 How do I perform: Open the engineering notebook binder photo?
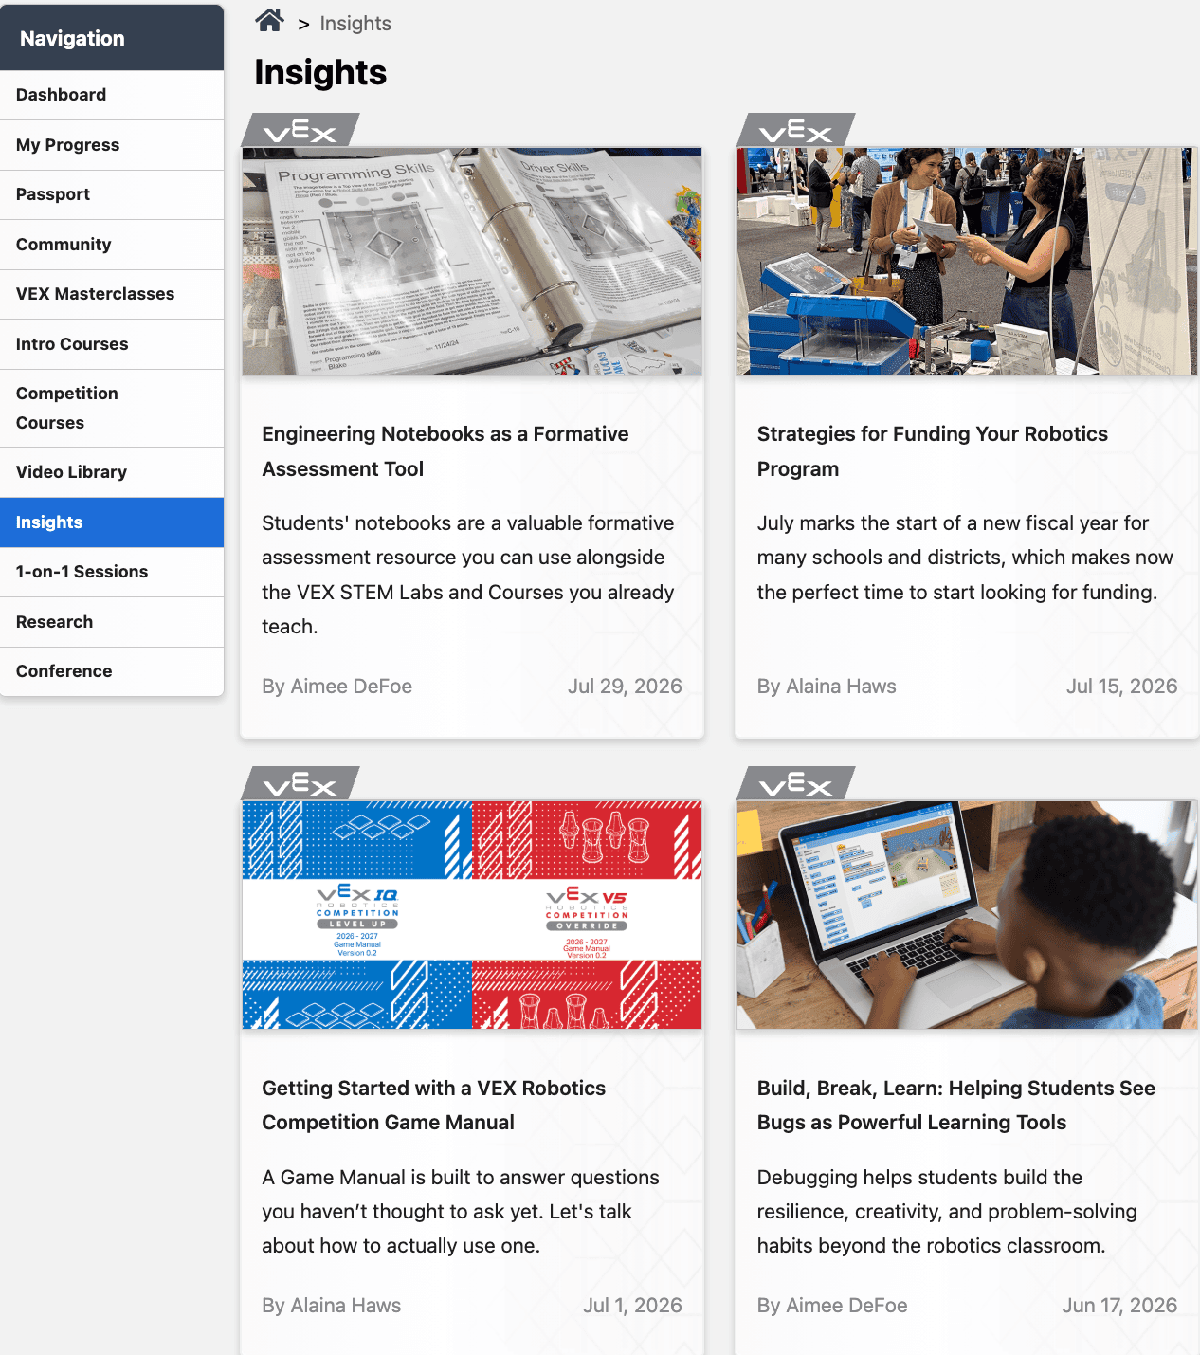[x=472, y=262]
